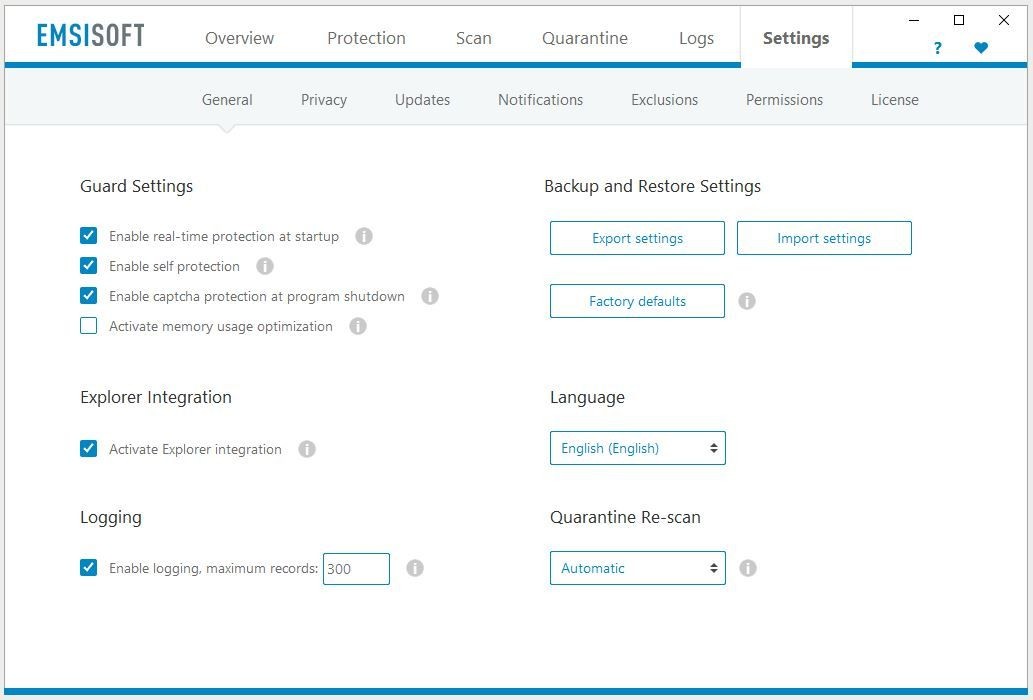Click info icon next to Quarantine Re-scan dropdown

tap(747, 568)
